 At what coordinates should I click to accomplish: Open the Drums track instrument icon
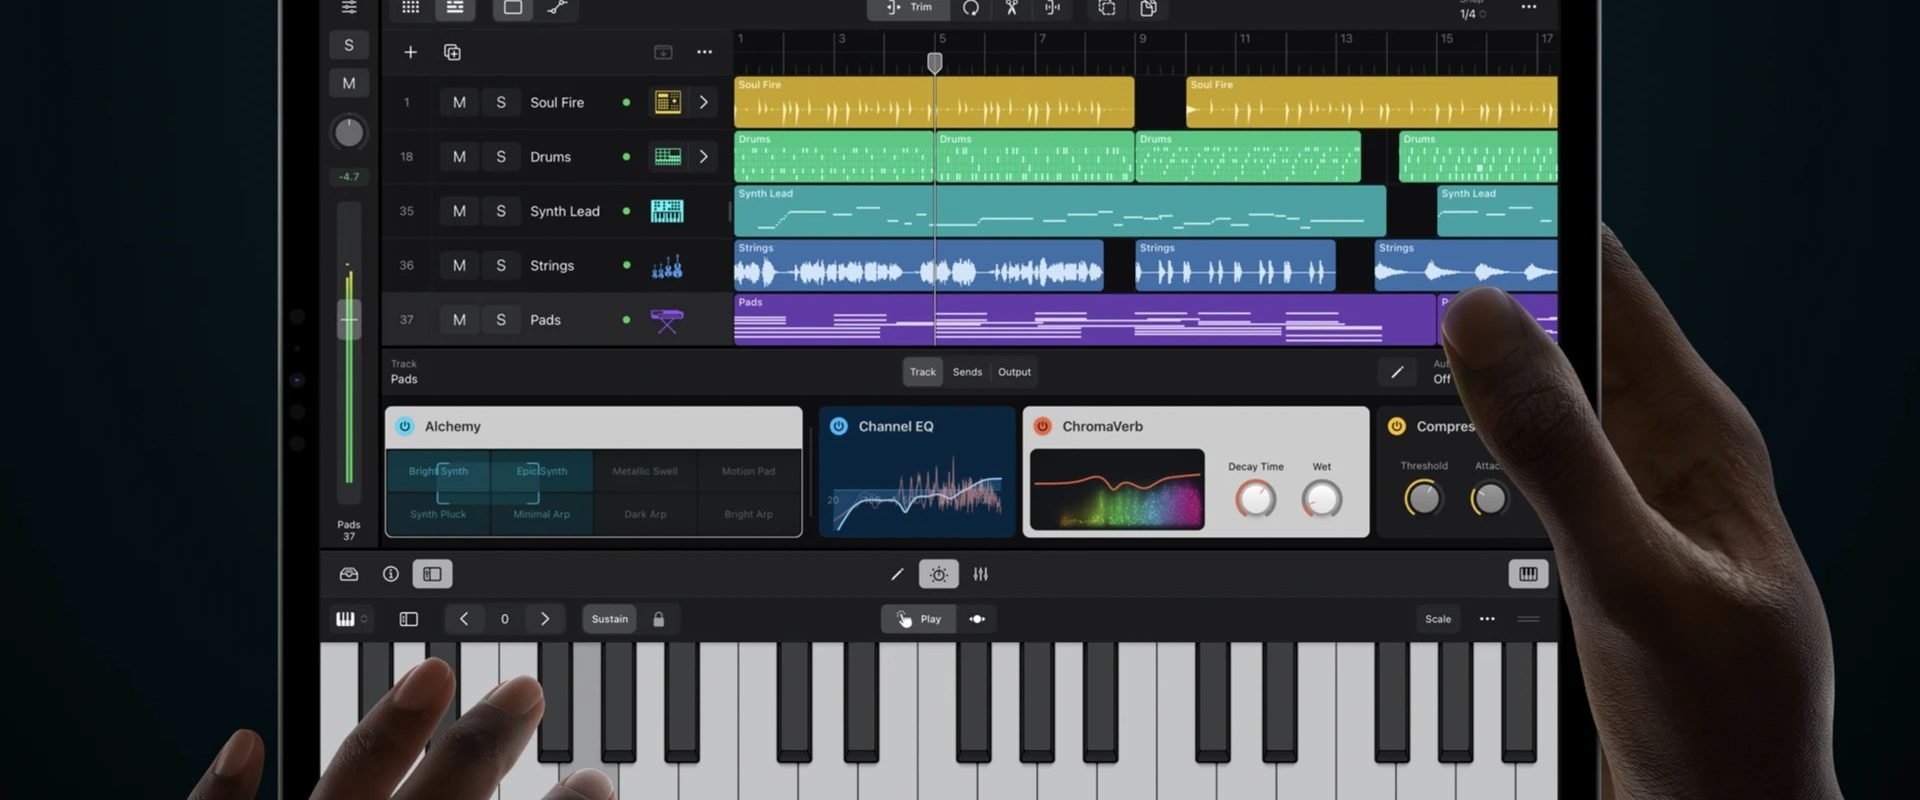(x=667, y=156)
